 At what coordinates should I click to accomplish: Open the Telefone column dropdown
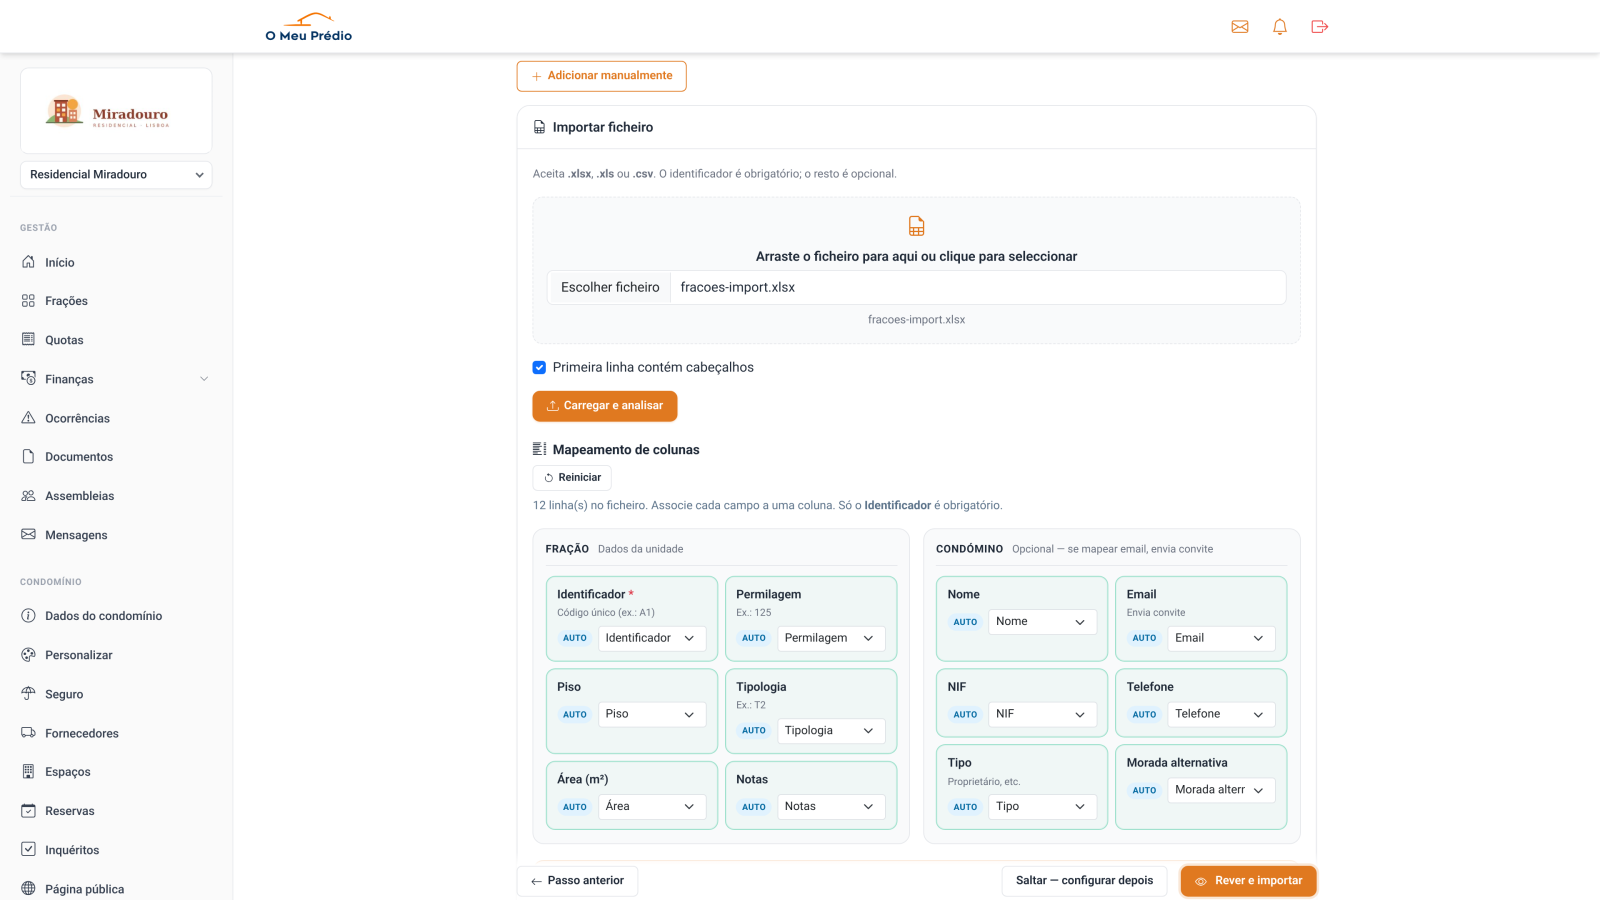pos(1221,714)
